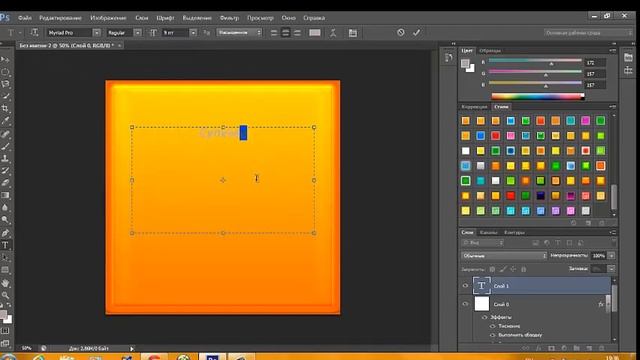Open the workspace switcher dropdown

[x=588, y=33]
